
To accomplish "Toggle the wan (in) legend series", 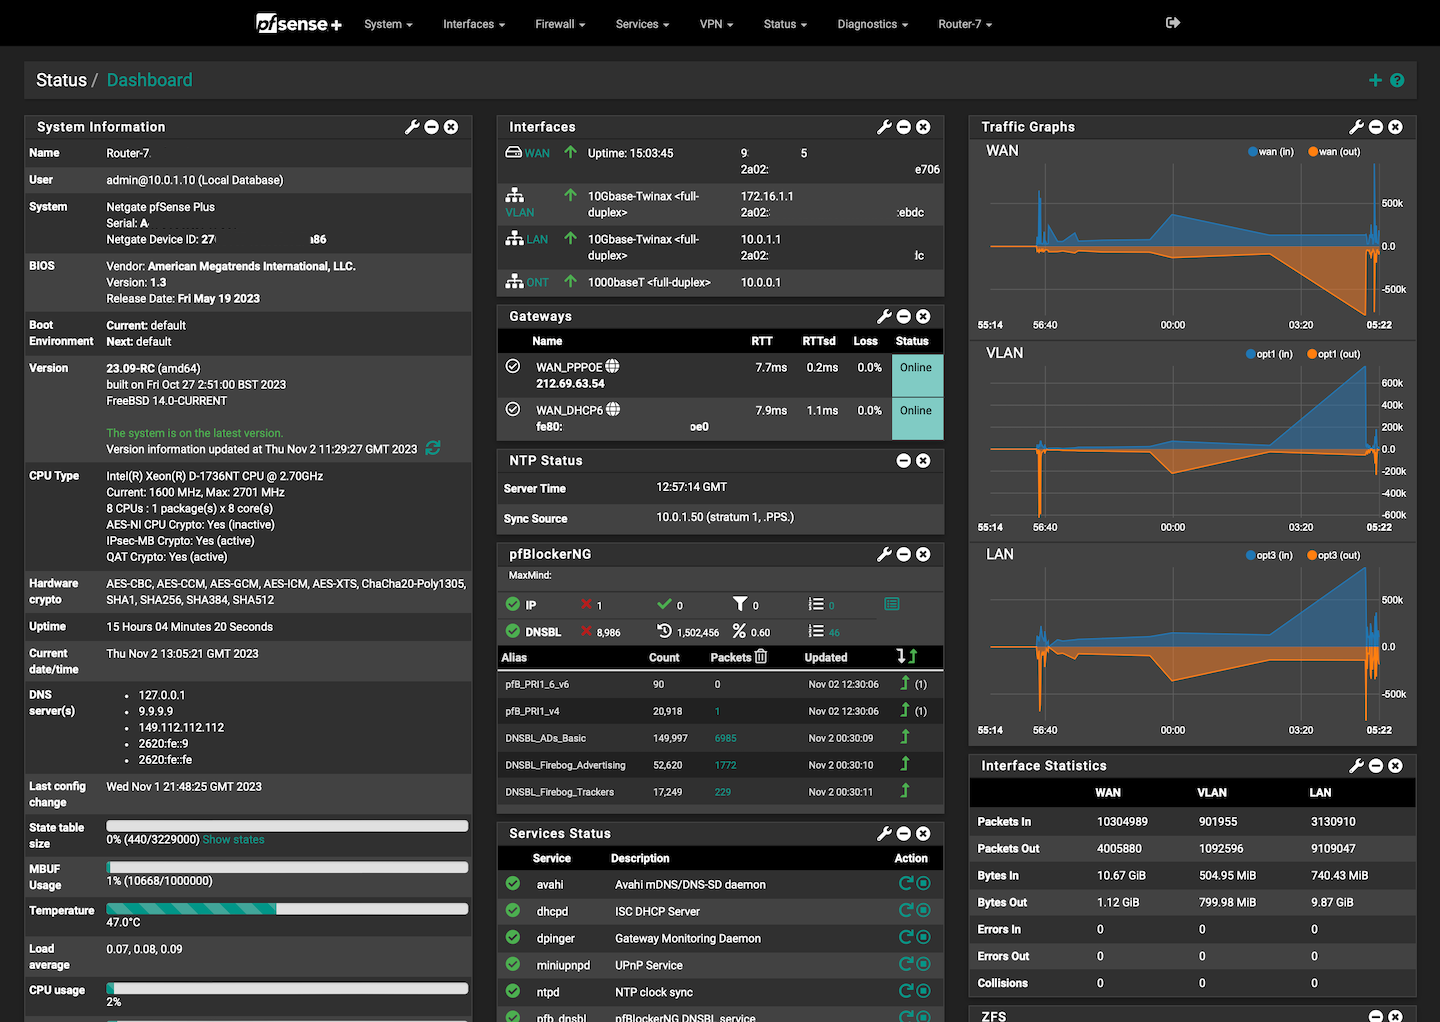I will (1271, 152).
